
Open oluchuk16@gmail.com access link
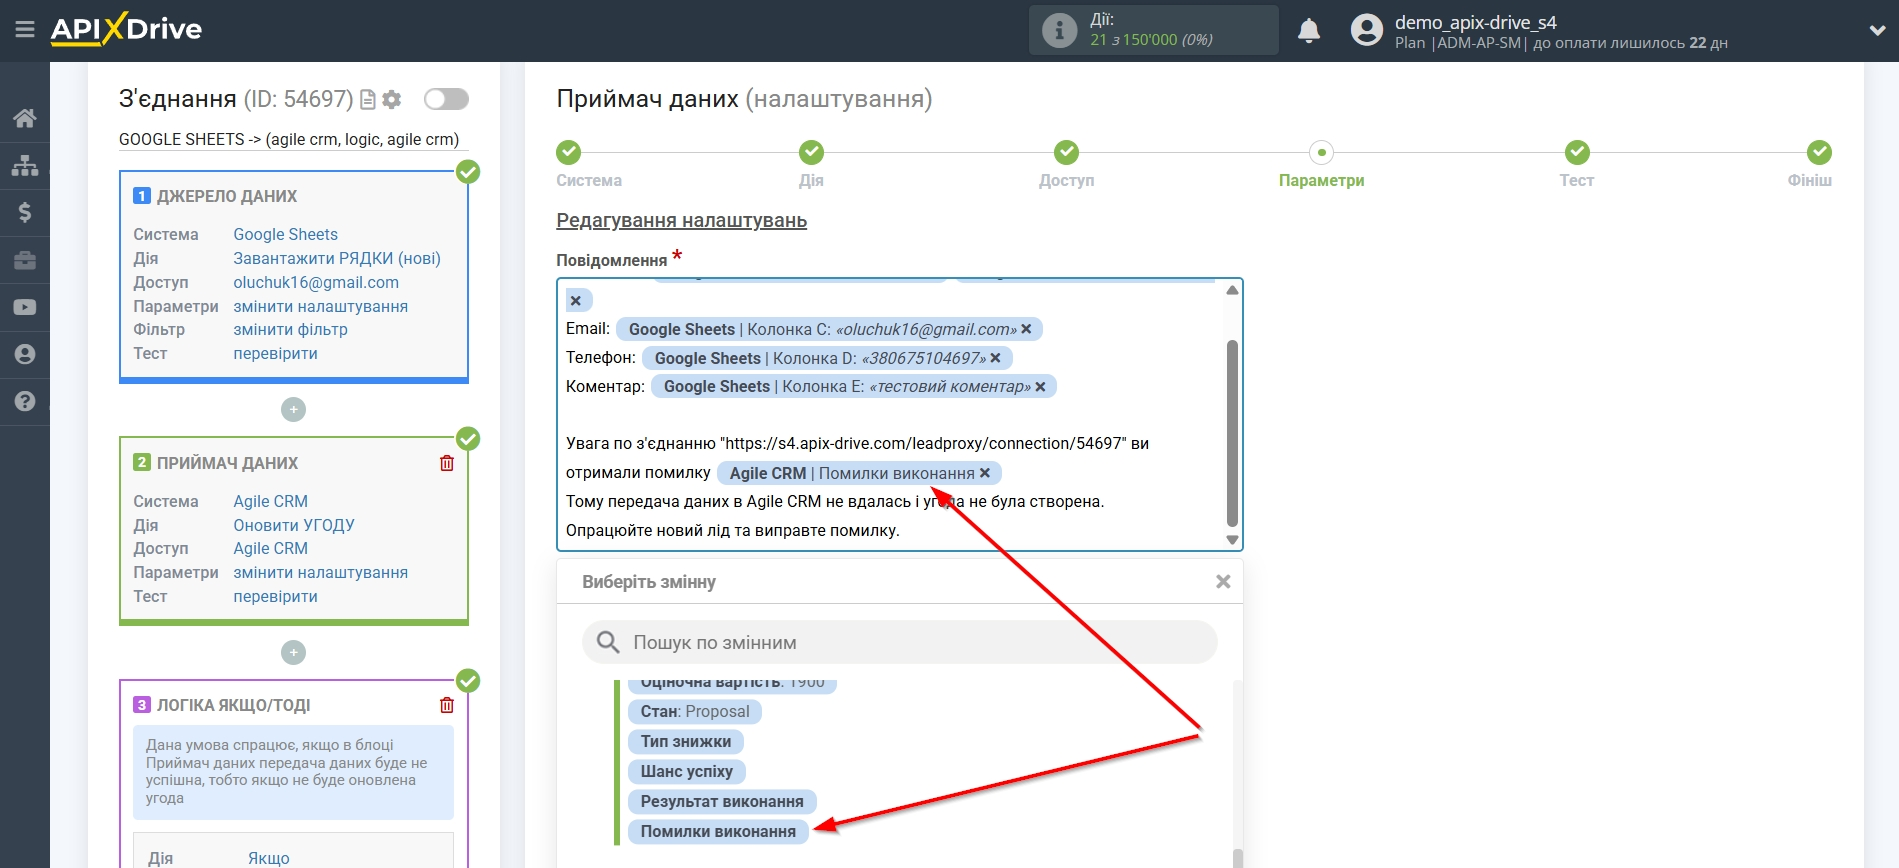(x=316, y=282)
